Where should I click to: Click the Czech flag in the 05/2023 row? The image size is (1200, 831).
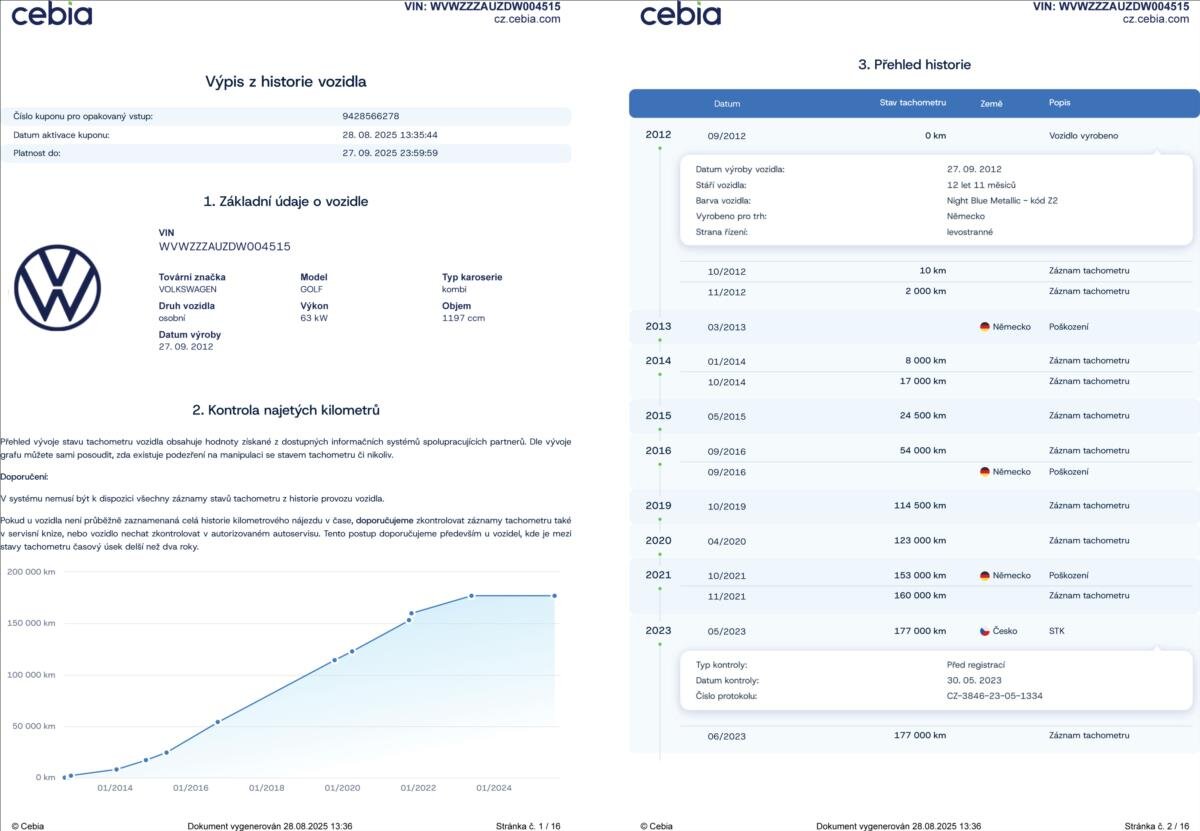click(984, 631)
